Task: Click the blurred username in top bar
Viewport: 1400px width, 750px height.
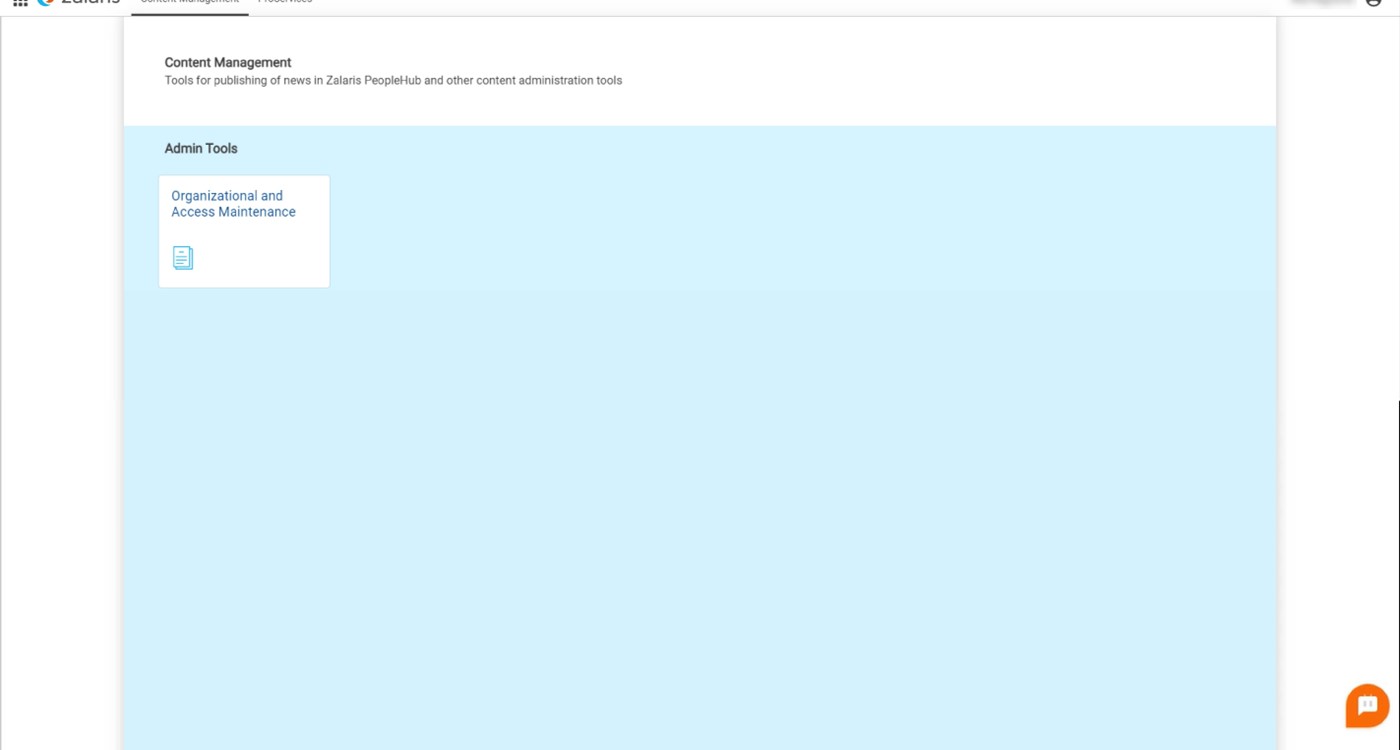Action: coord(1320,3)
